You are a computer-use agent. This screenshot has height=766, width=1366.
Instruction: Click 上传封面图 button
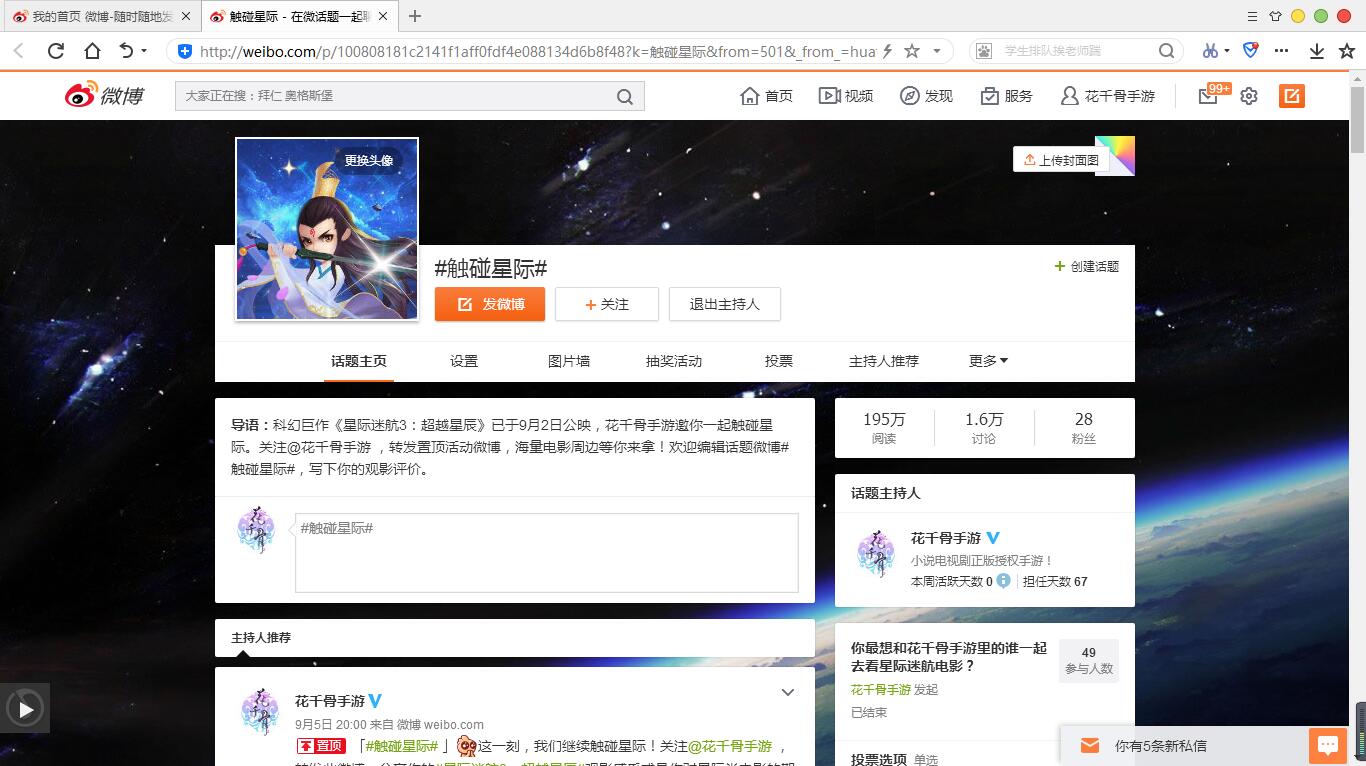tap(1061, 160)
